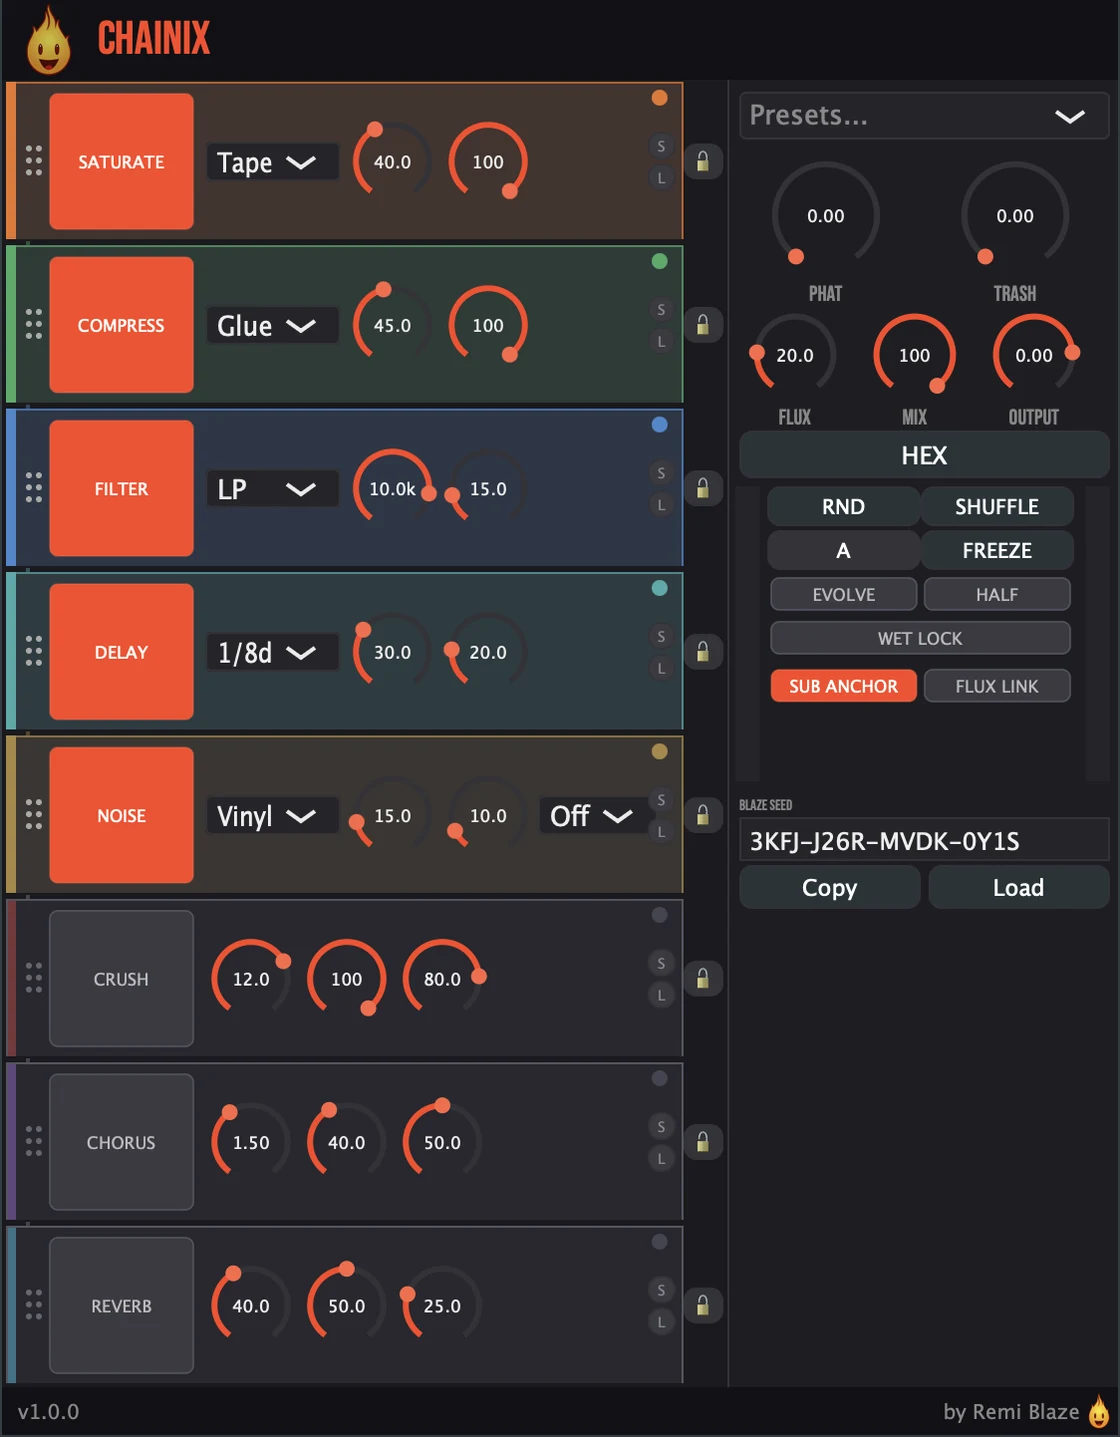The image size is (1120, 1437).
Task: Enable the CHORUS module
Action: (x=121, y=1142)
